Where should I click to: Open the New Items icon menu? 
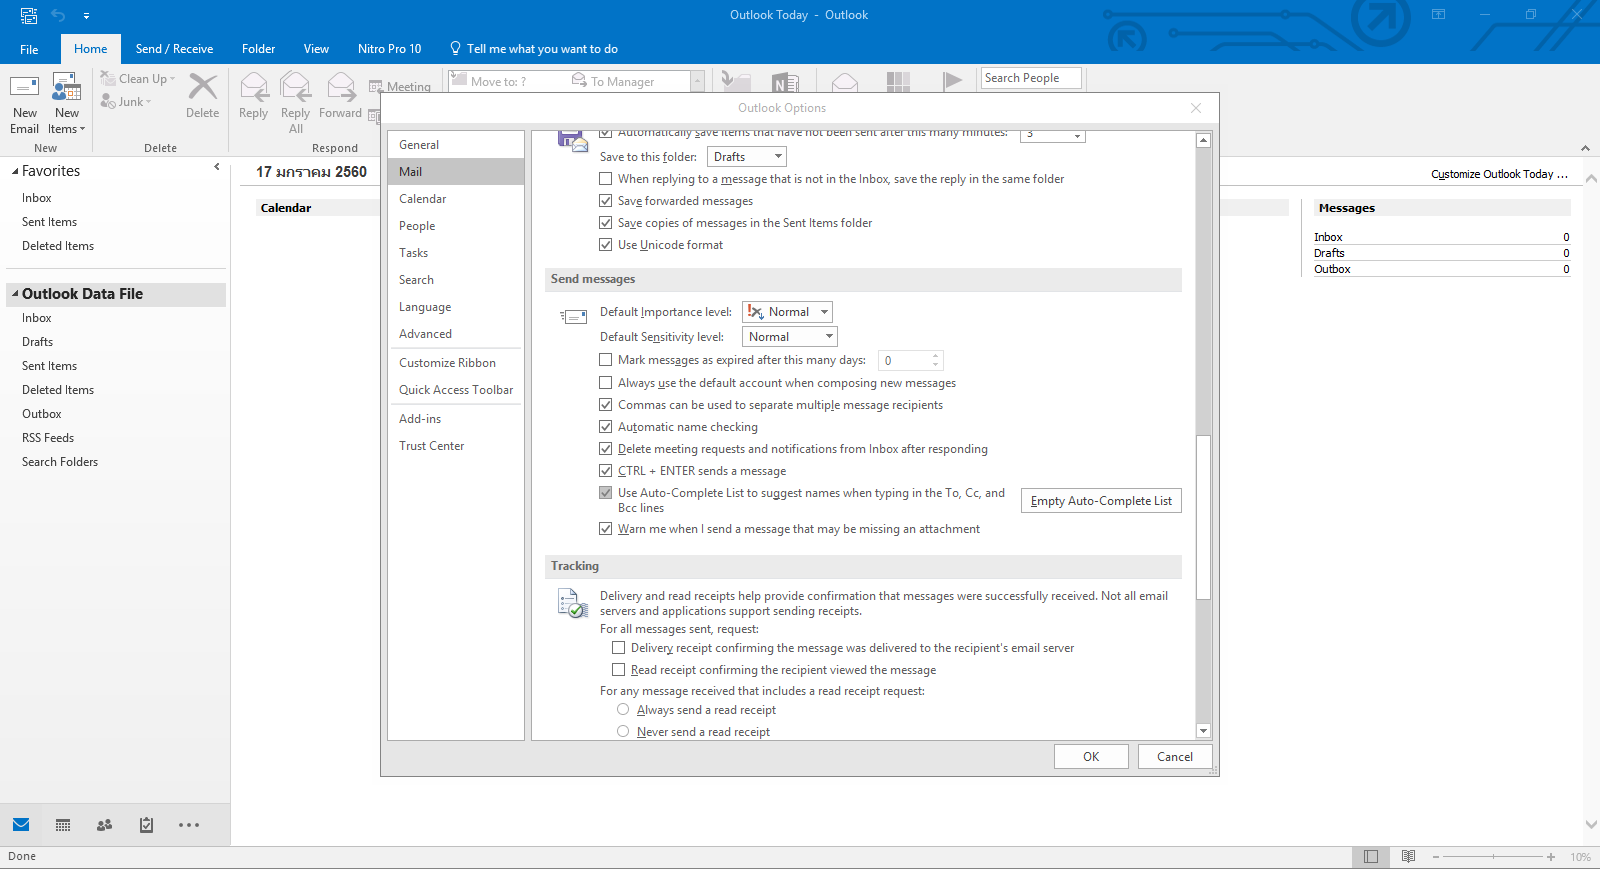pyautogui.click(x=66, y=88)
